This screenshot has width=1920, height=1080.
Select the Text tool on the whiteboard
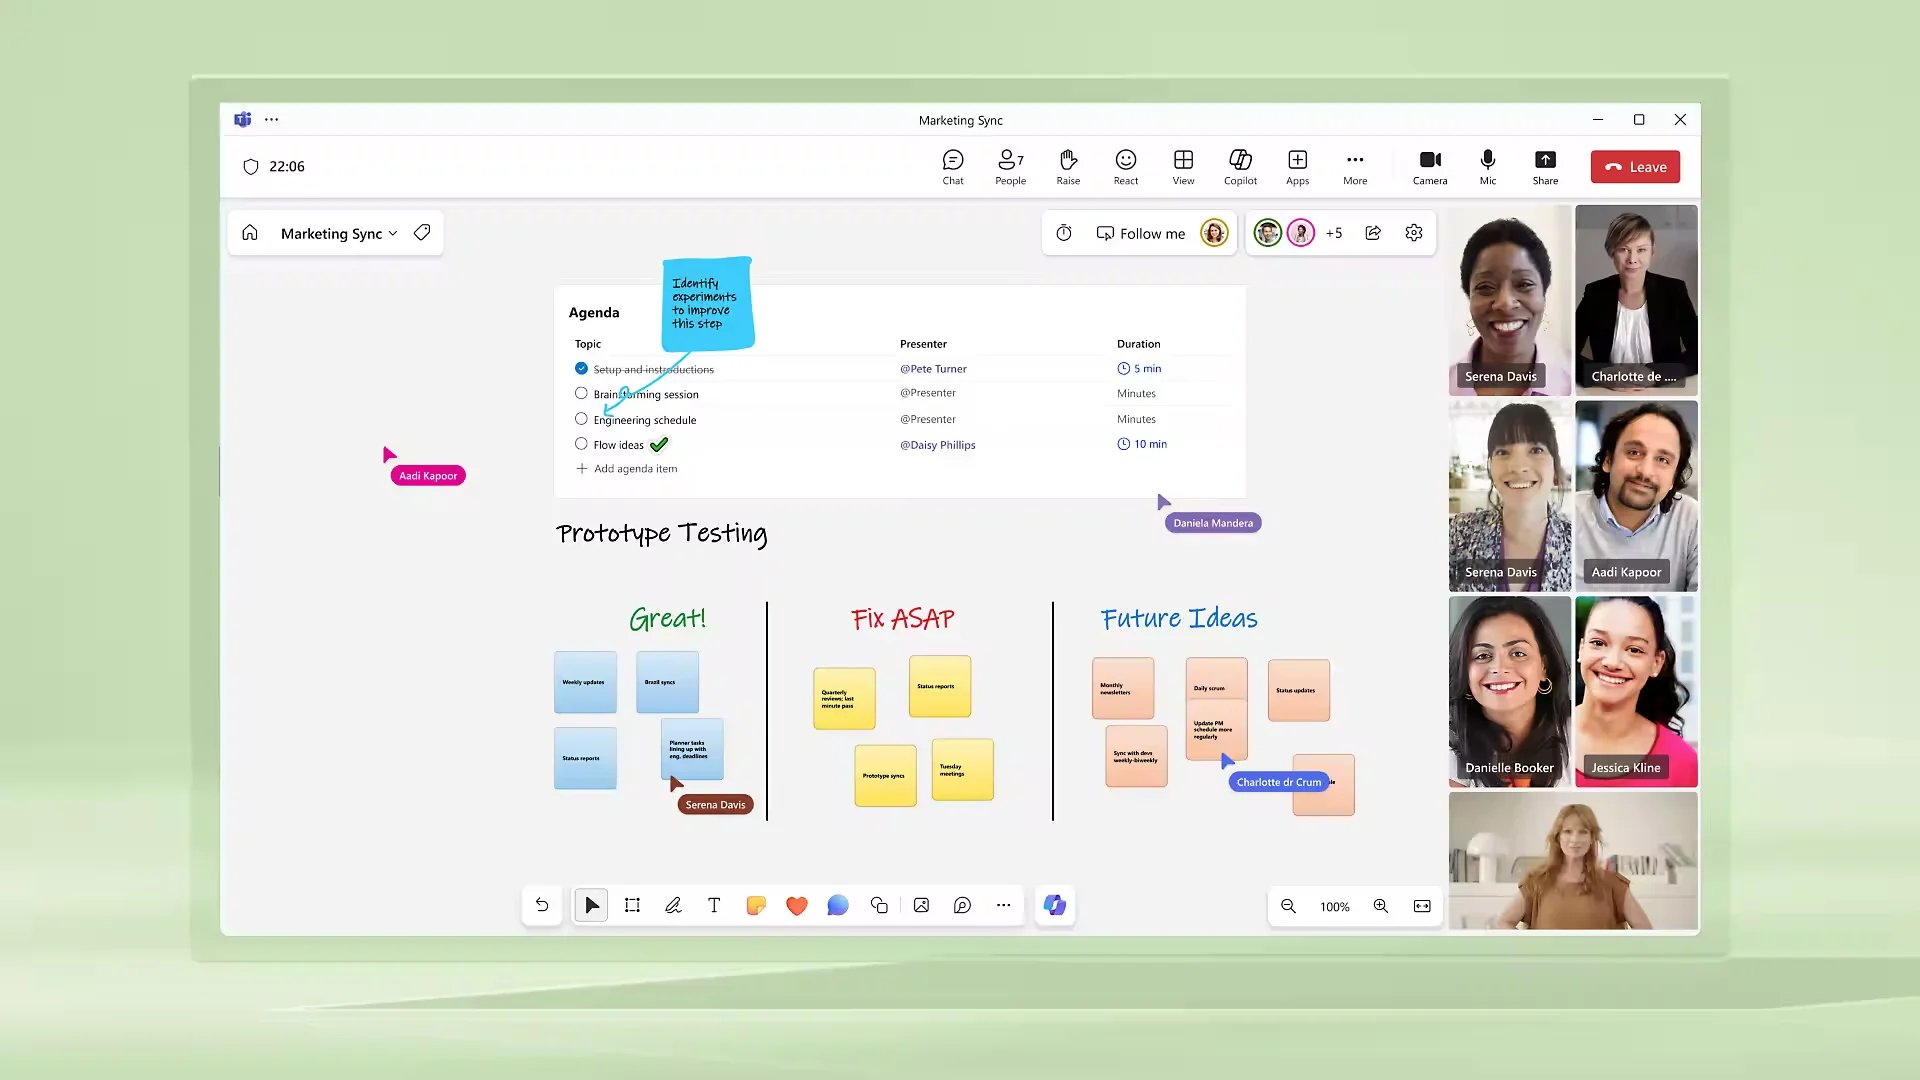[x=714, y=905]
